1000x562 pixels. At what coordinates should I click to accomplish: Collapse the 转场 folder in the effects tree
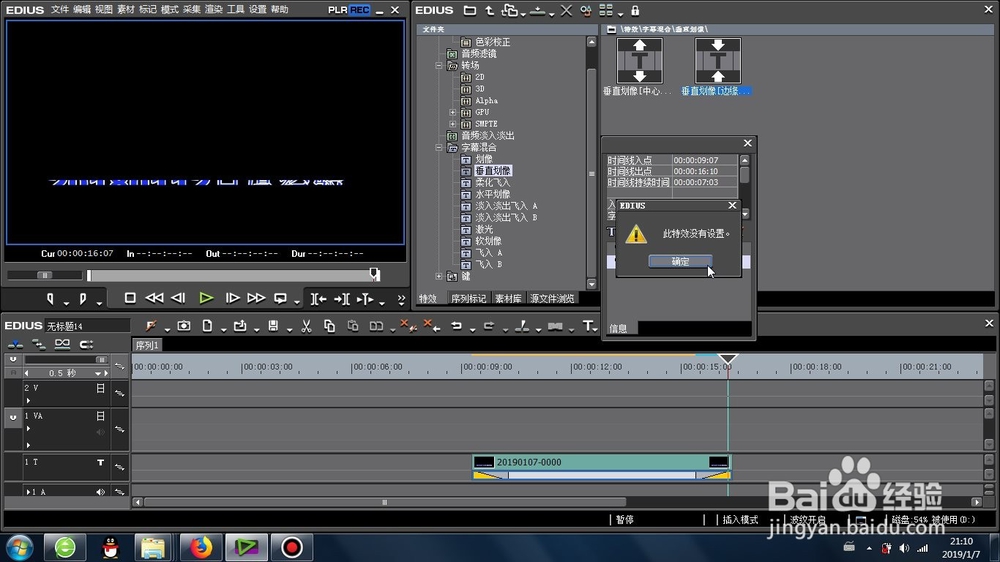point(439,66)
